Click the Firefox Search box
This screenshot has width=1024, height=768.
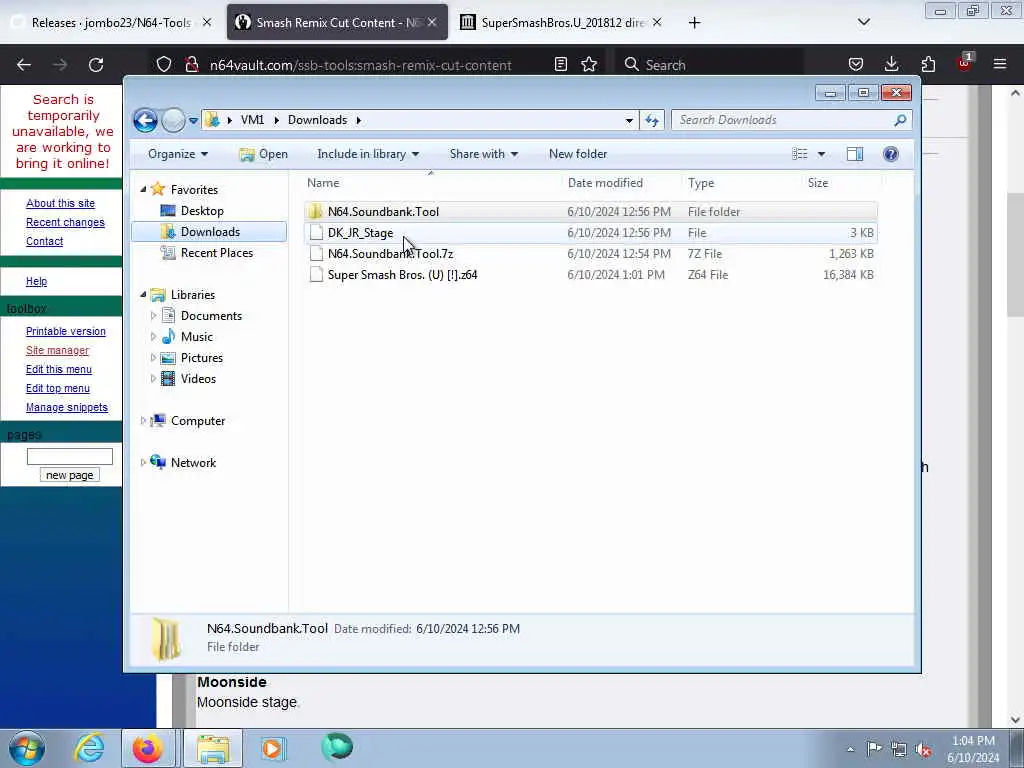[x=709, y=65]
